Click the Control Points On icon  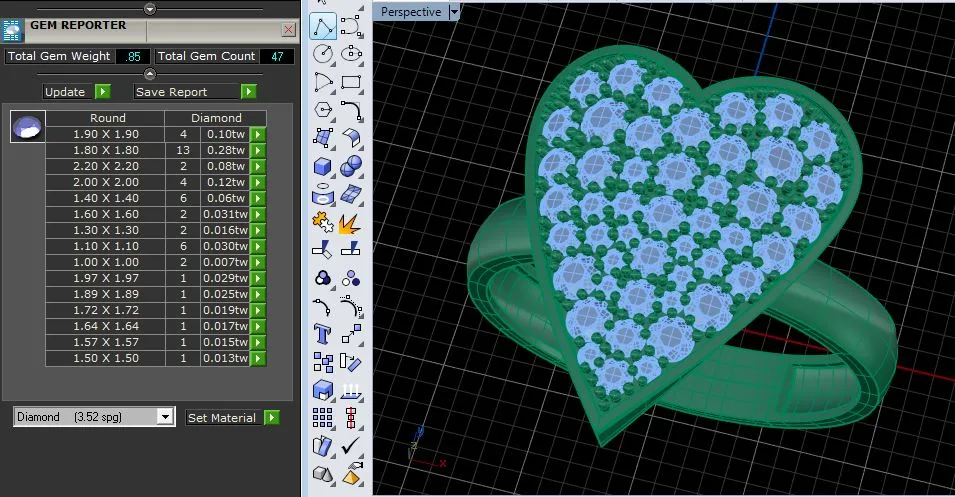[x=351, y=306]
